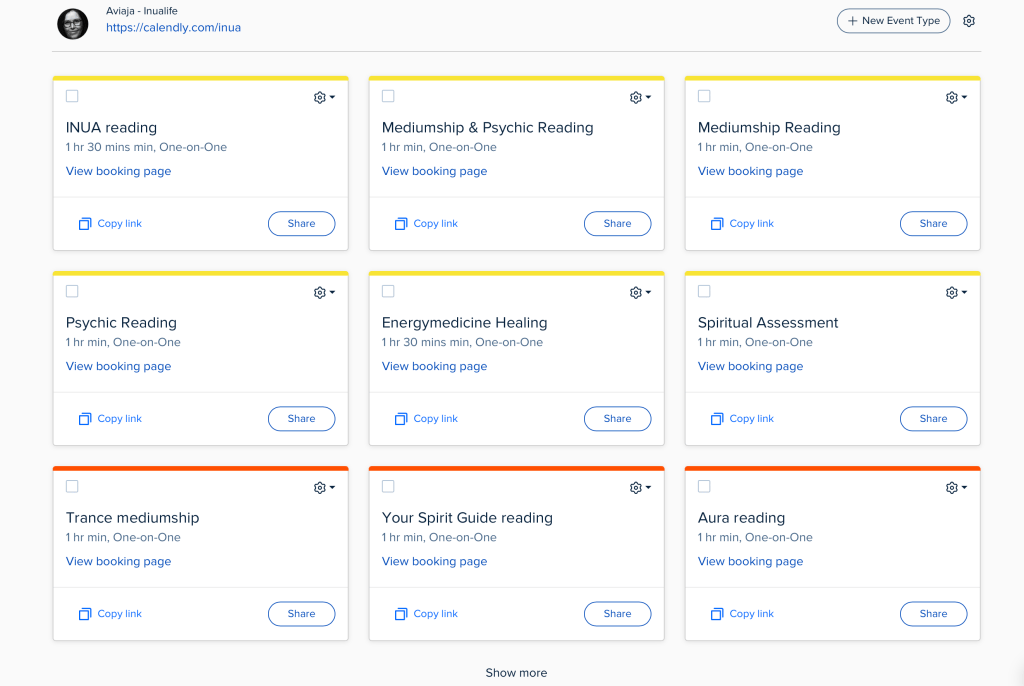Screen dimensions: 1024x686
Task: Open gear dropdown on Mediumship & Psychic Reading
Action: tap(640, 98)
